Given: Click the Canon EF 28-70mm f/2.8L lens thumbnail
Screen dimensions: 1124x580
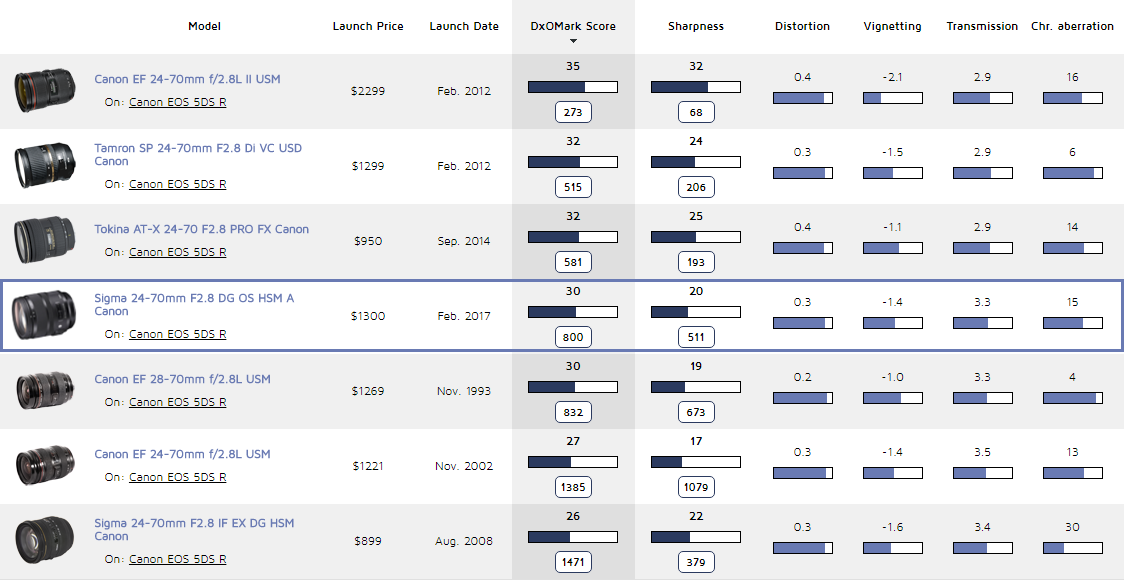Looking at the screenshot, I should click(x=45, y=391).
